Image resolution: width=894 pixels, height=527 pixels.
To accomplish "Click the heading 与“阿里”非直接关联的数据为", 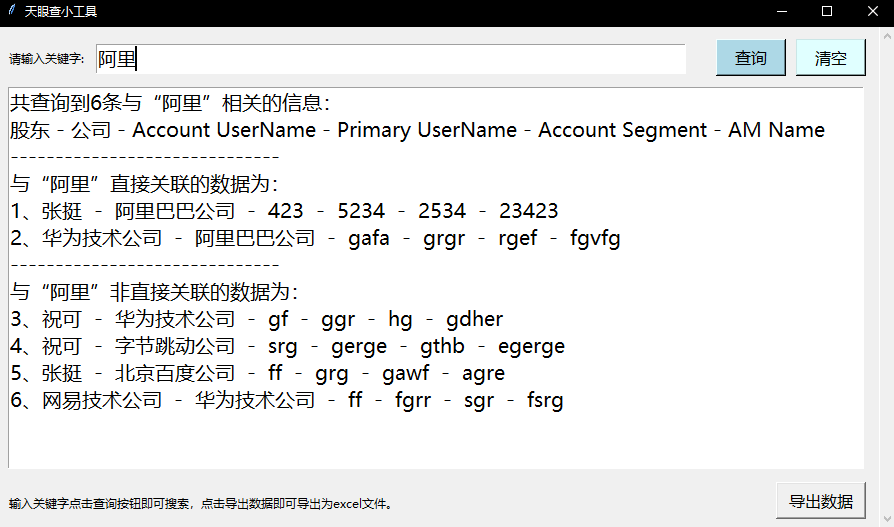I will point(154,292).
